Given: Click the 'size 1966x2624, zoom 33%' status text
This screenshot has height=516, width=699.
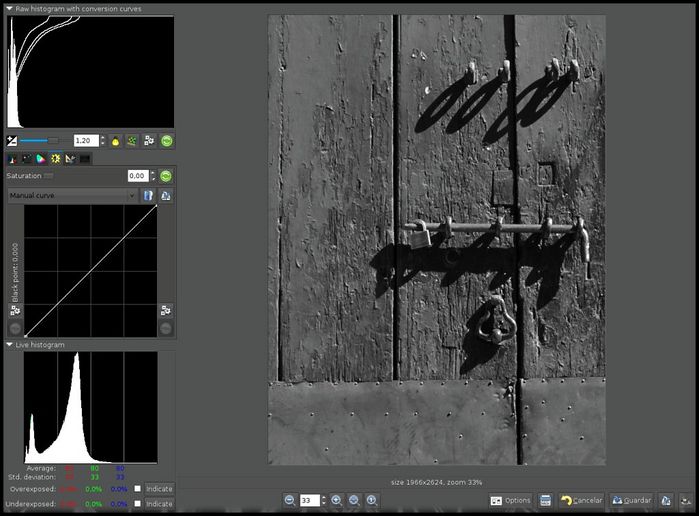Looking at the screenshot, I should pyautogui.click(x=436, y=482).
